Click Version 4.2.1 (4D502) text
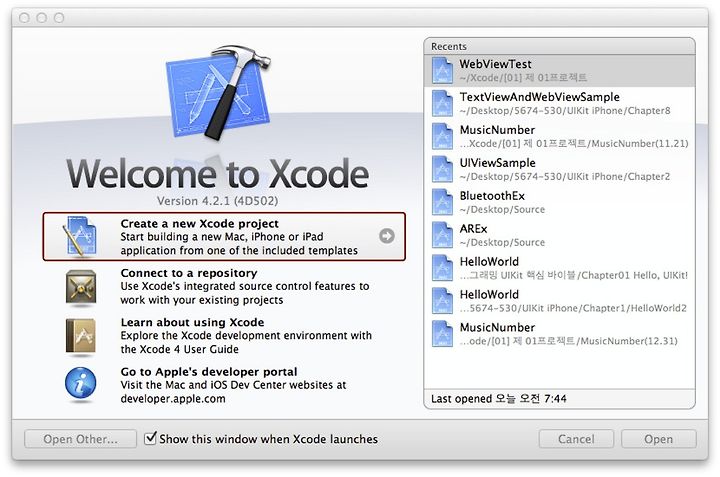 point(217,201)
